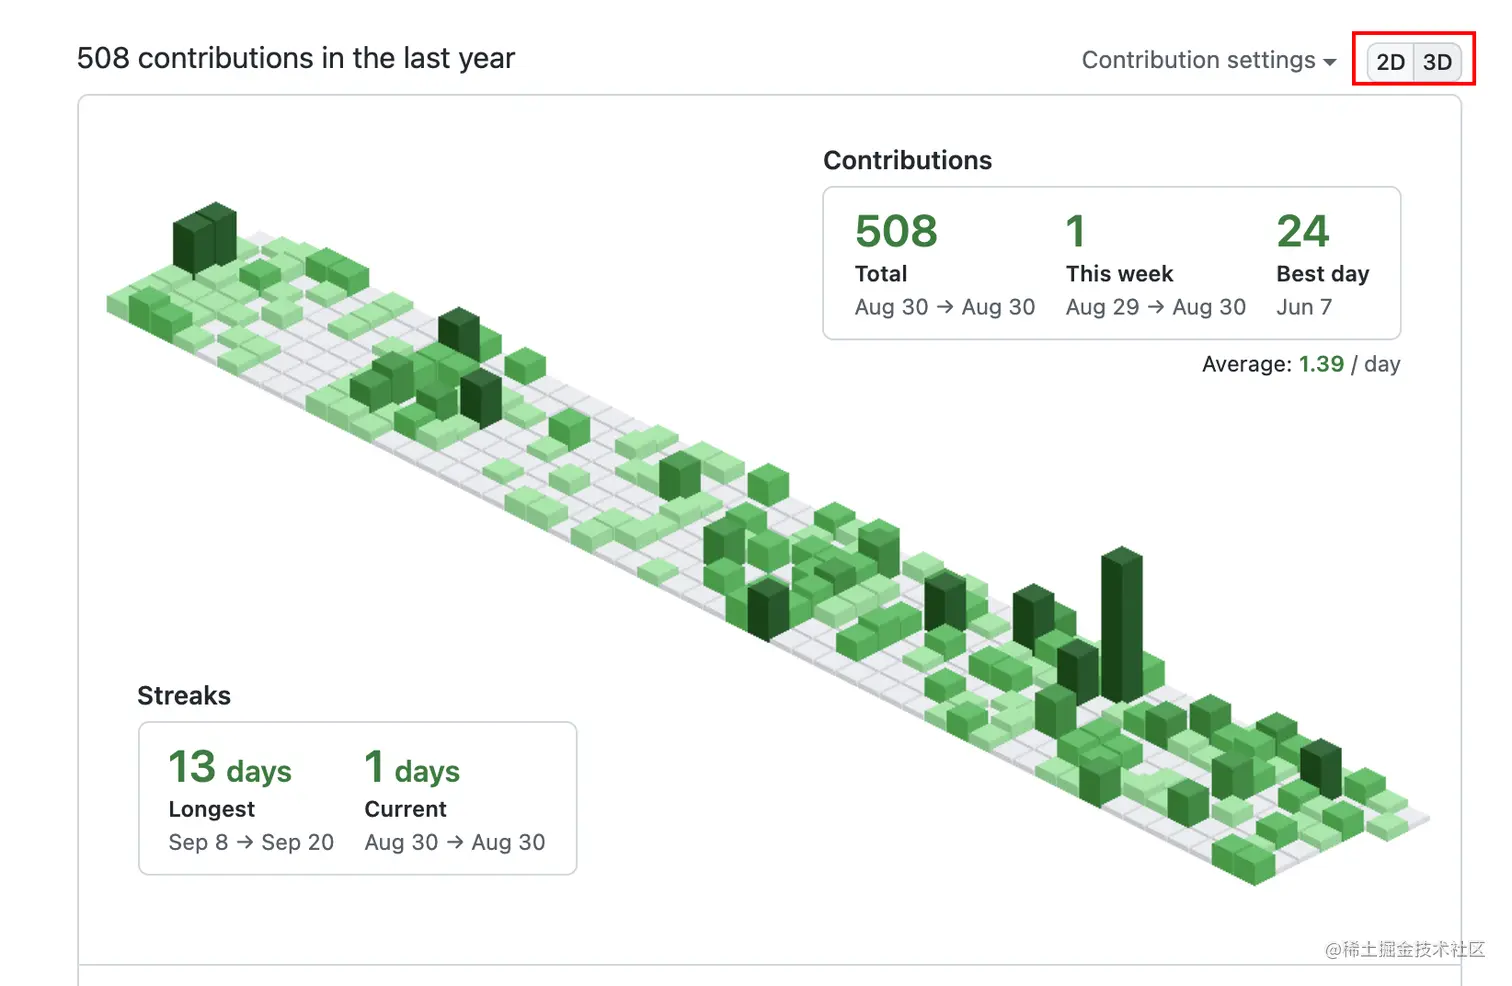
Task: Click the Average 1.39 per day value
Action: pyautogui.click(x=1321, y=364)
